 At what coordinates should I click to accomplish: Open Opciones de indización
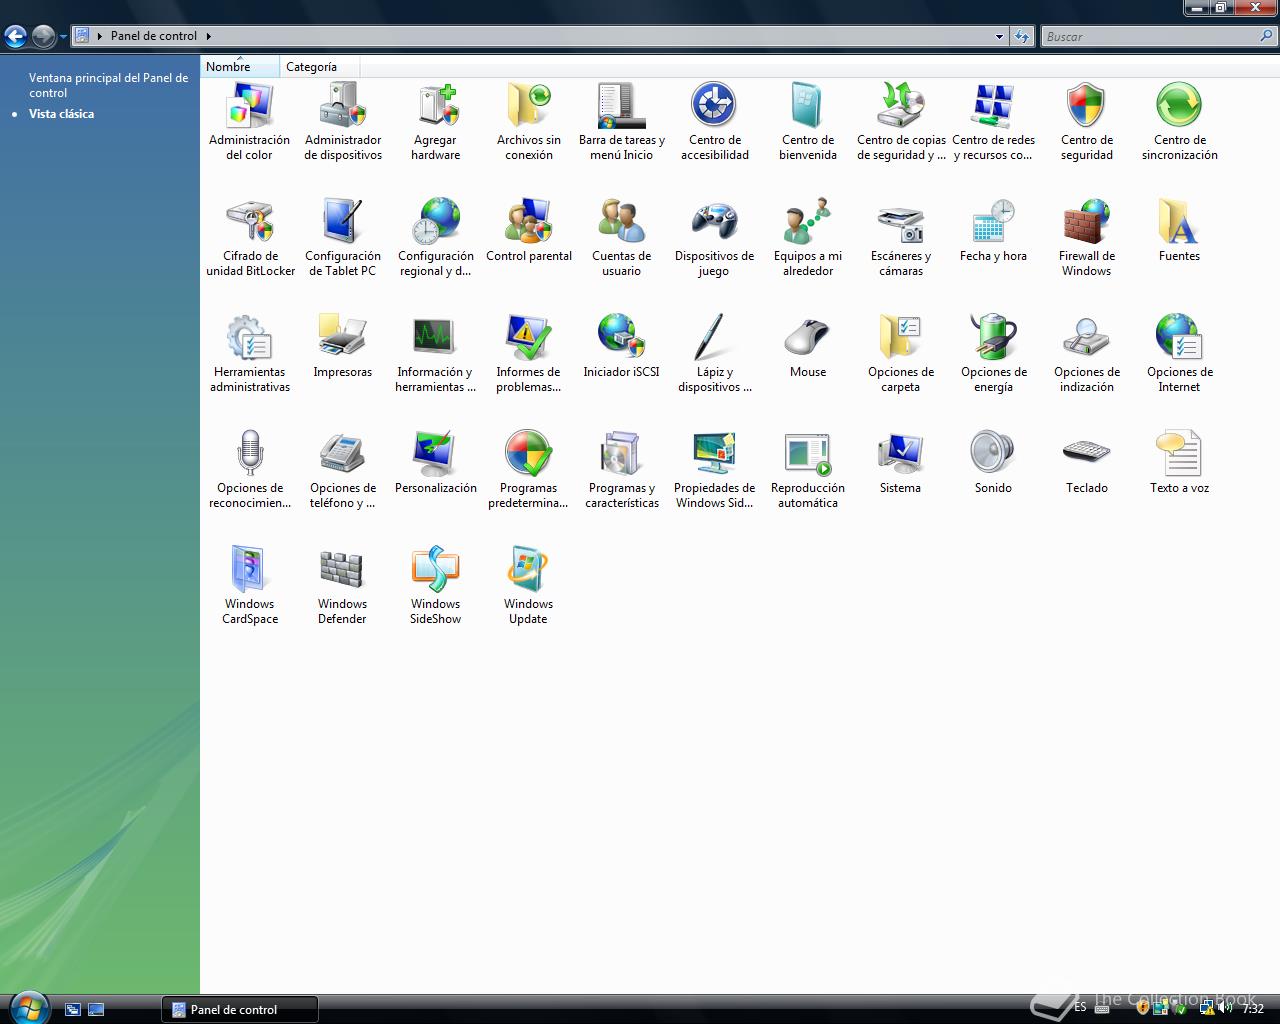point(1086,354)
